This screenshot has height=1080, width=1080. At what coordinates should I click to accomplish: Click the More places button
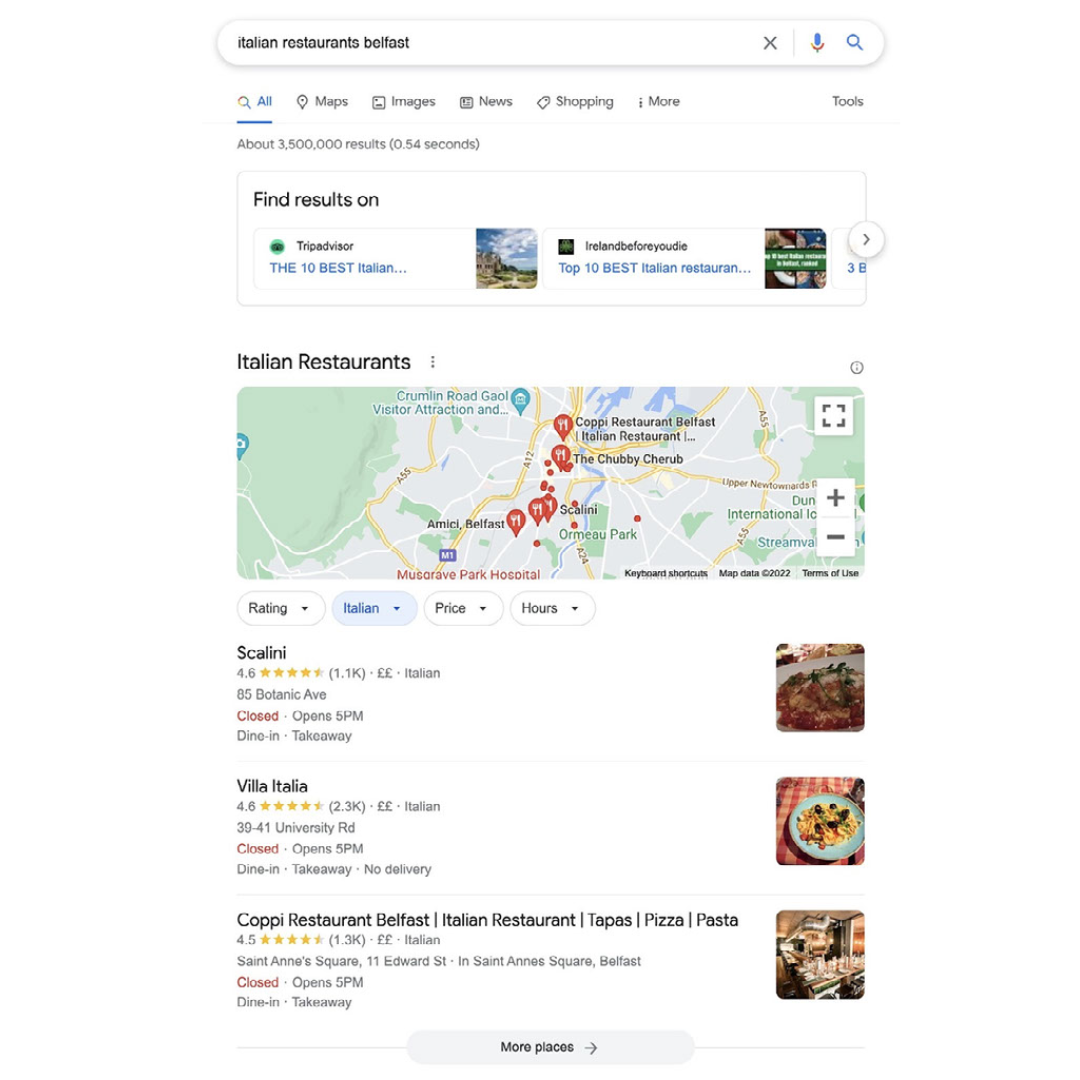tap(550, 1047)
